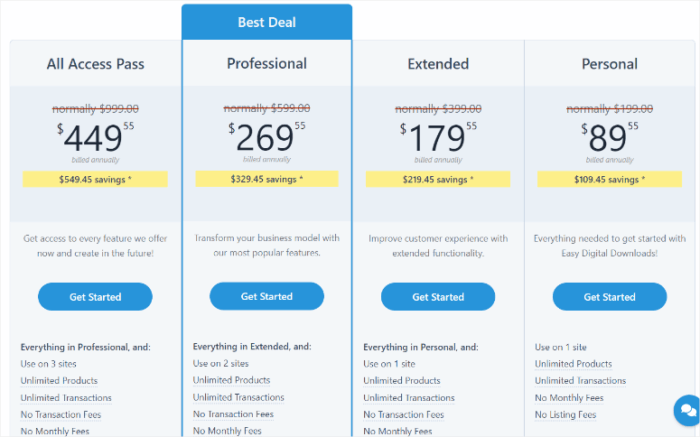
Task: Click Get Started under Professional plan
Action: point(267,296)
